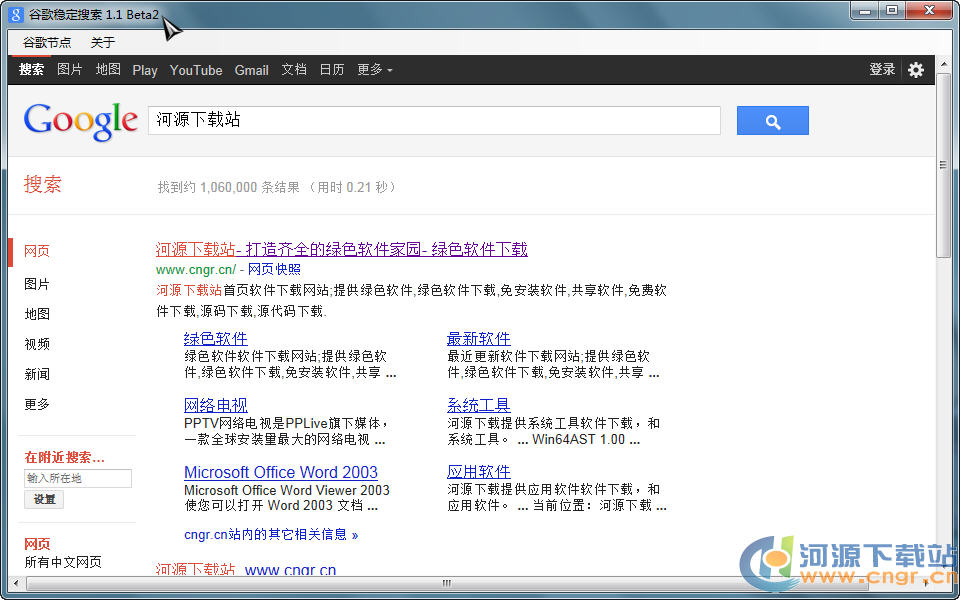960x600 pixels.
Task: Click the app icon in title bar
Action: tap(16, 13)
